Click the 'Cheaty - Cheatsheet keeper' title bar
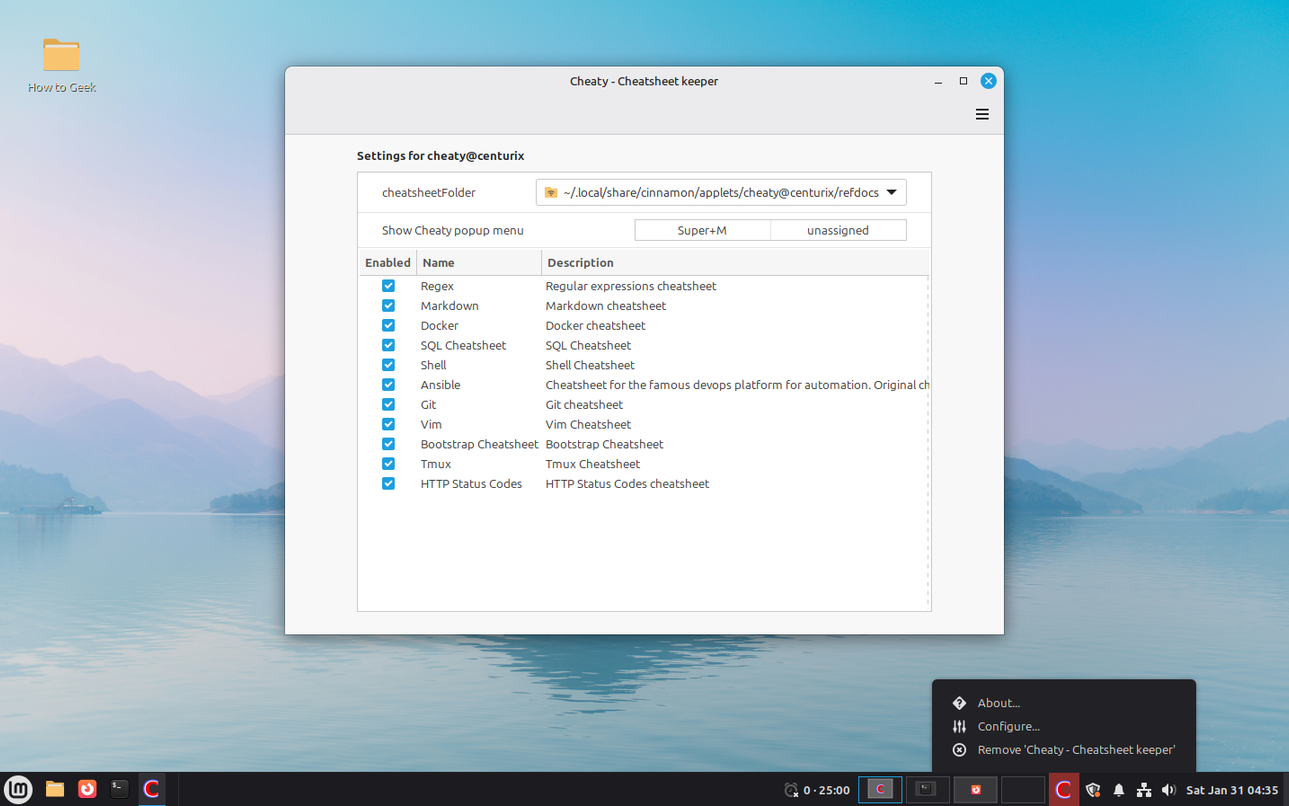 (644, 81)
